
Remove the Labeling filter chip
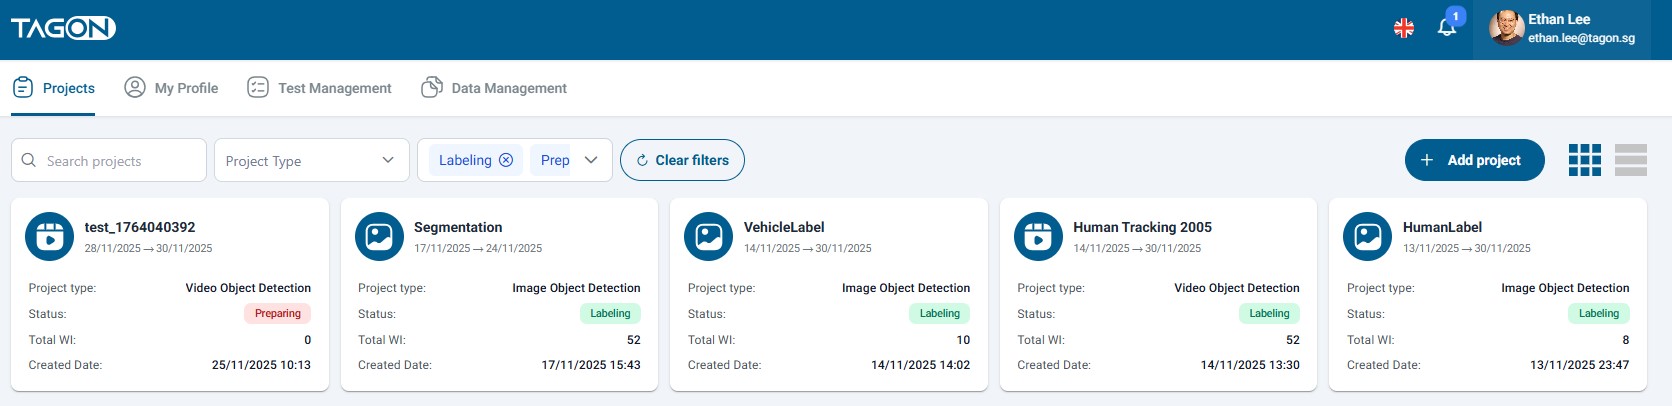506,160
